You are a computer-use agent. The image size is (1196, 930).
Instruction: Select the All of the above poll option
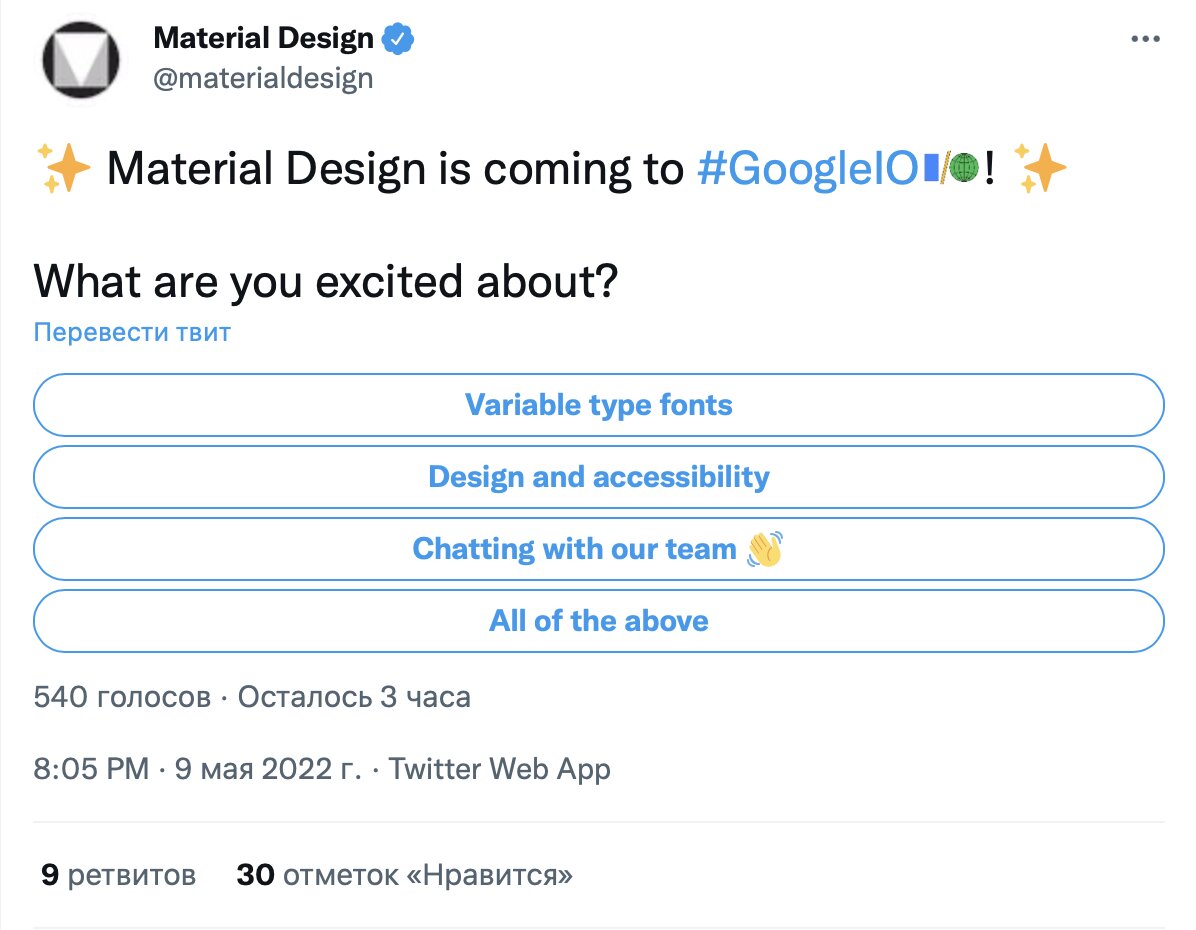click(599, 621)
